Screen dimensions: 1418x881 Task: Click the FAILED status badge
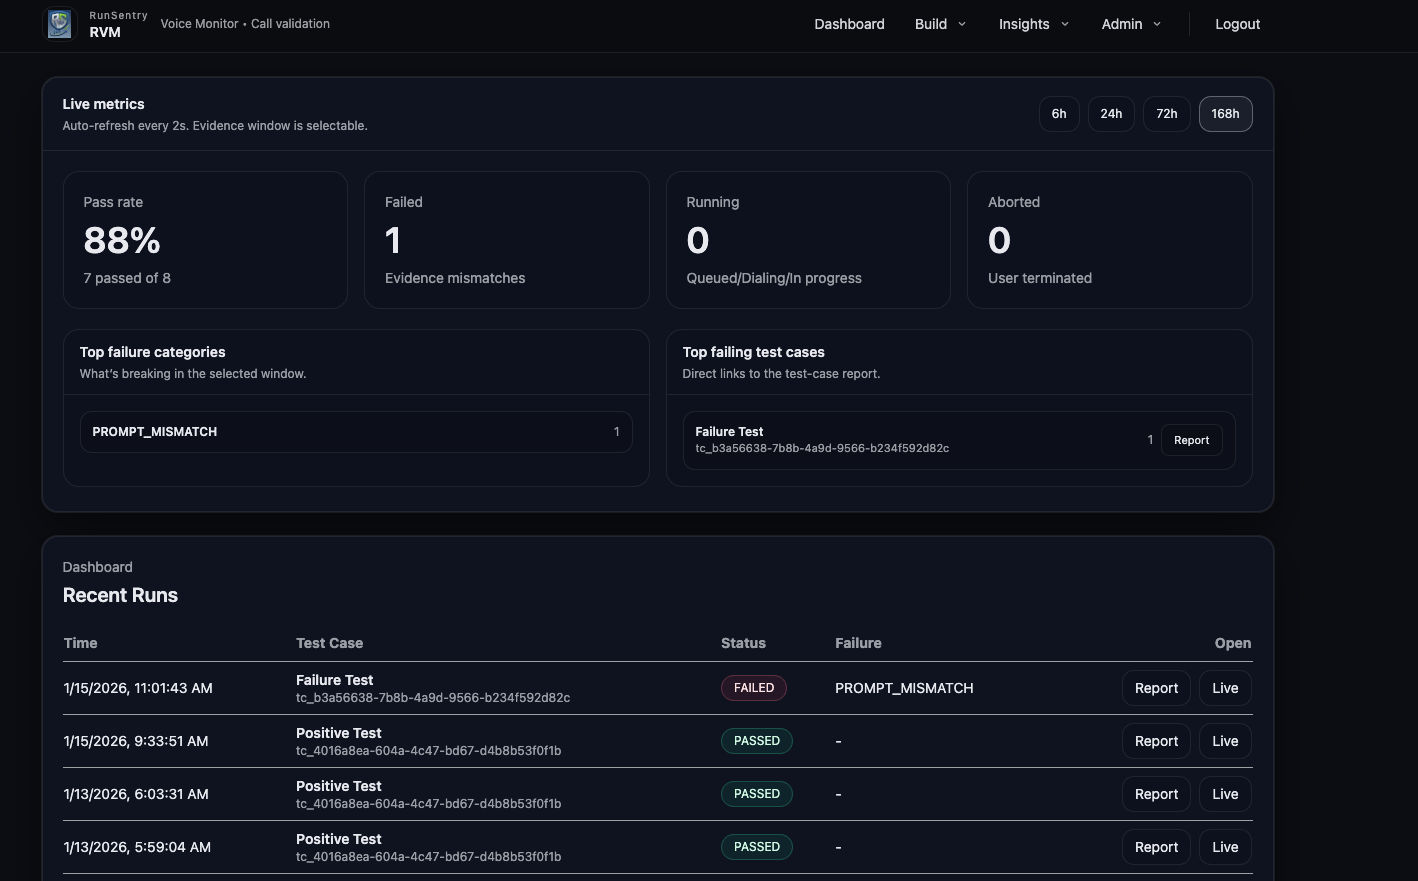(x=753, y=687)
